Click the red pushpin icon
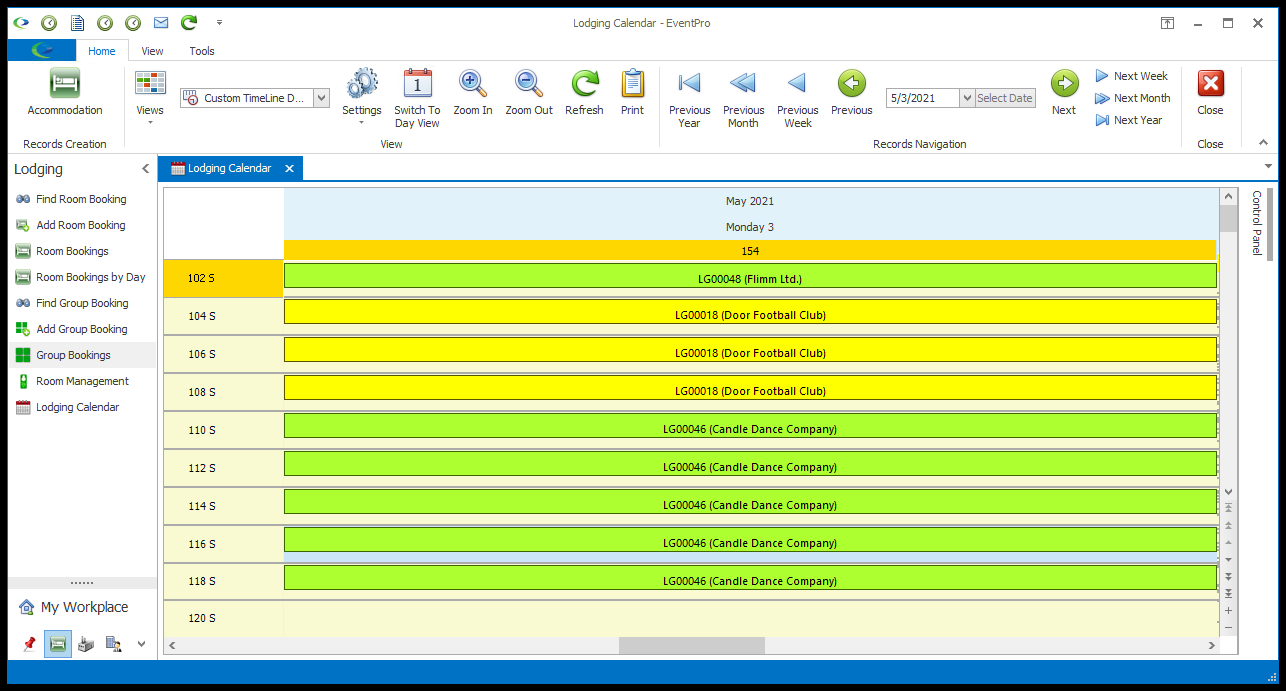1286x691 pixels. coord(29,644)
